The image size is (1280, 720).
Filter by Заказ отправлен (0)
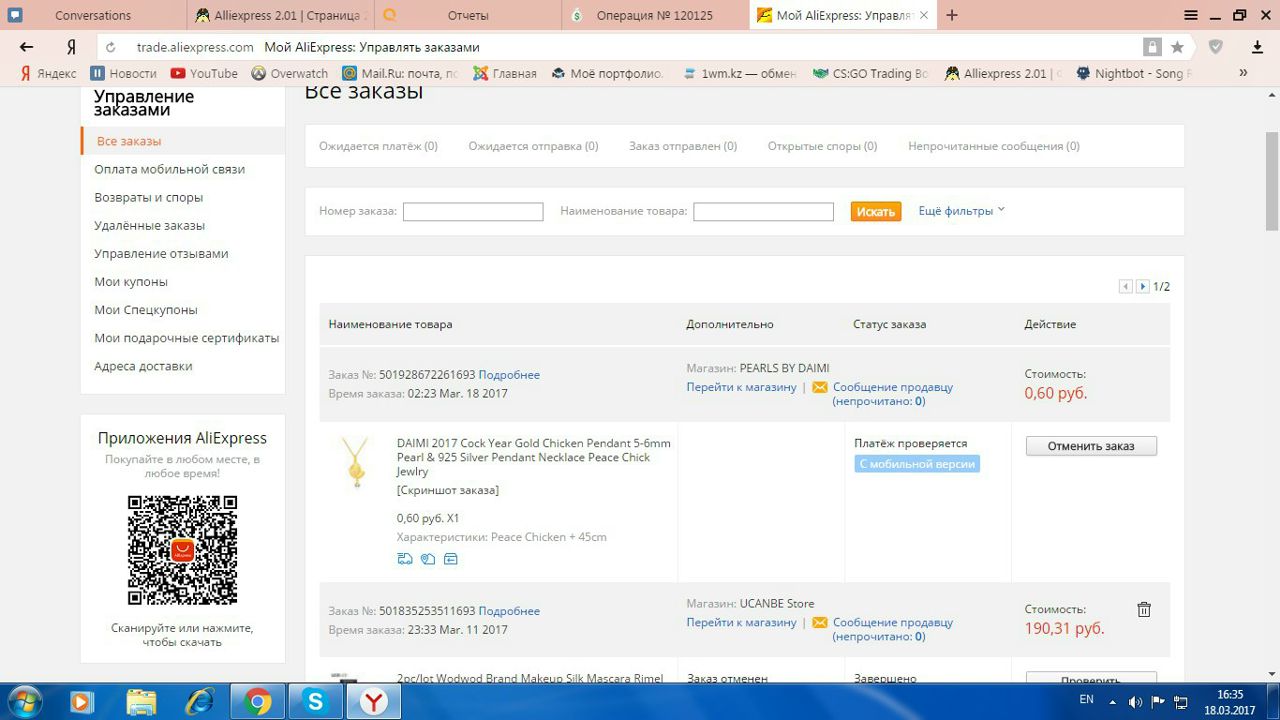pyautogui.click(x=683, y=146)
